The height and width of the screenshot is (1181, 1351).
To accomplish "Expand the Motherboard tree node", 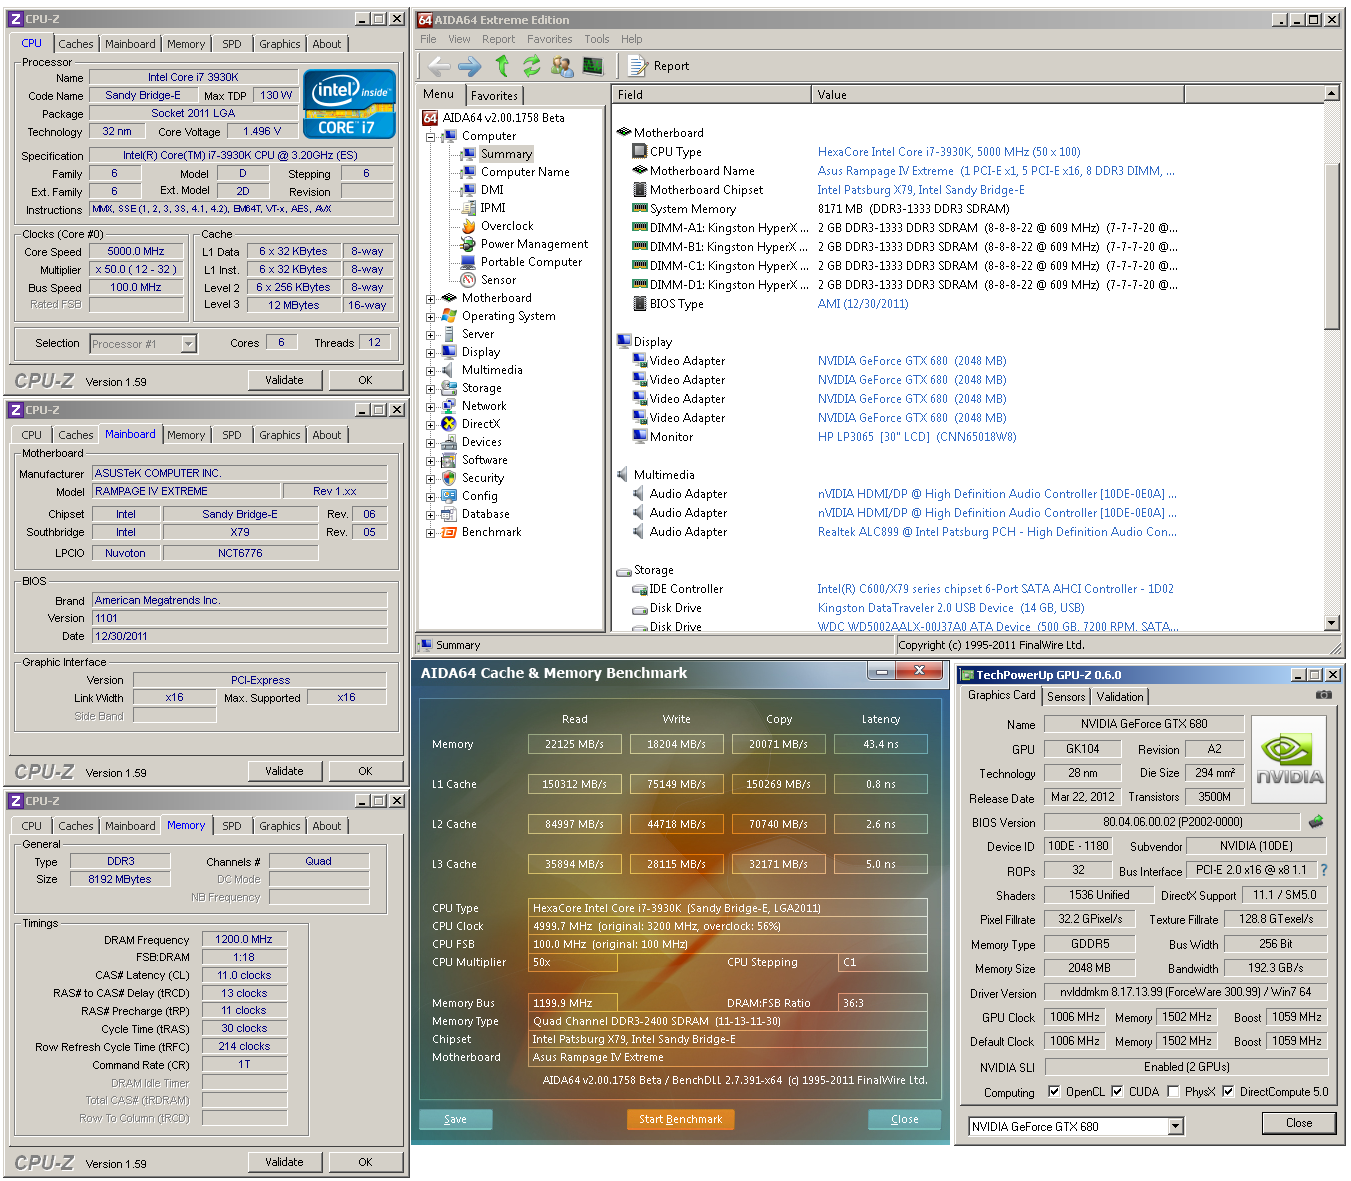I will pyautogui.click(x=430, y=299).
